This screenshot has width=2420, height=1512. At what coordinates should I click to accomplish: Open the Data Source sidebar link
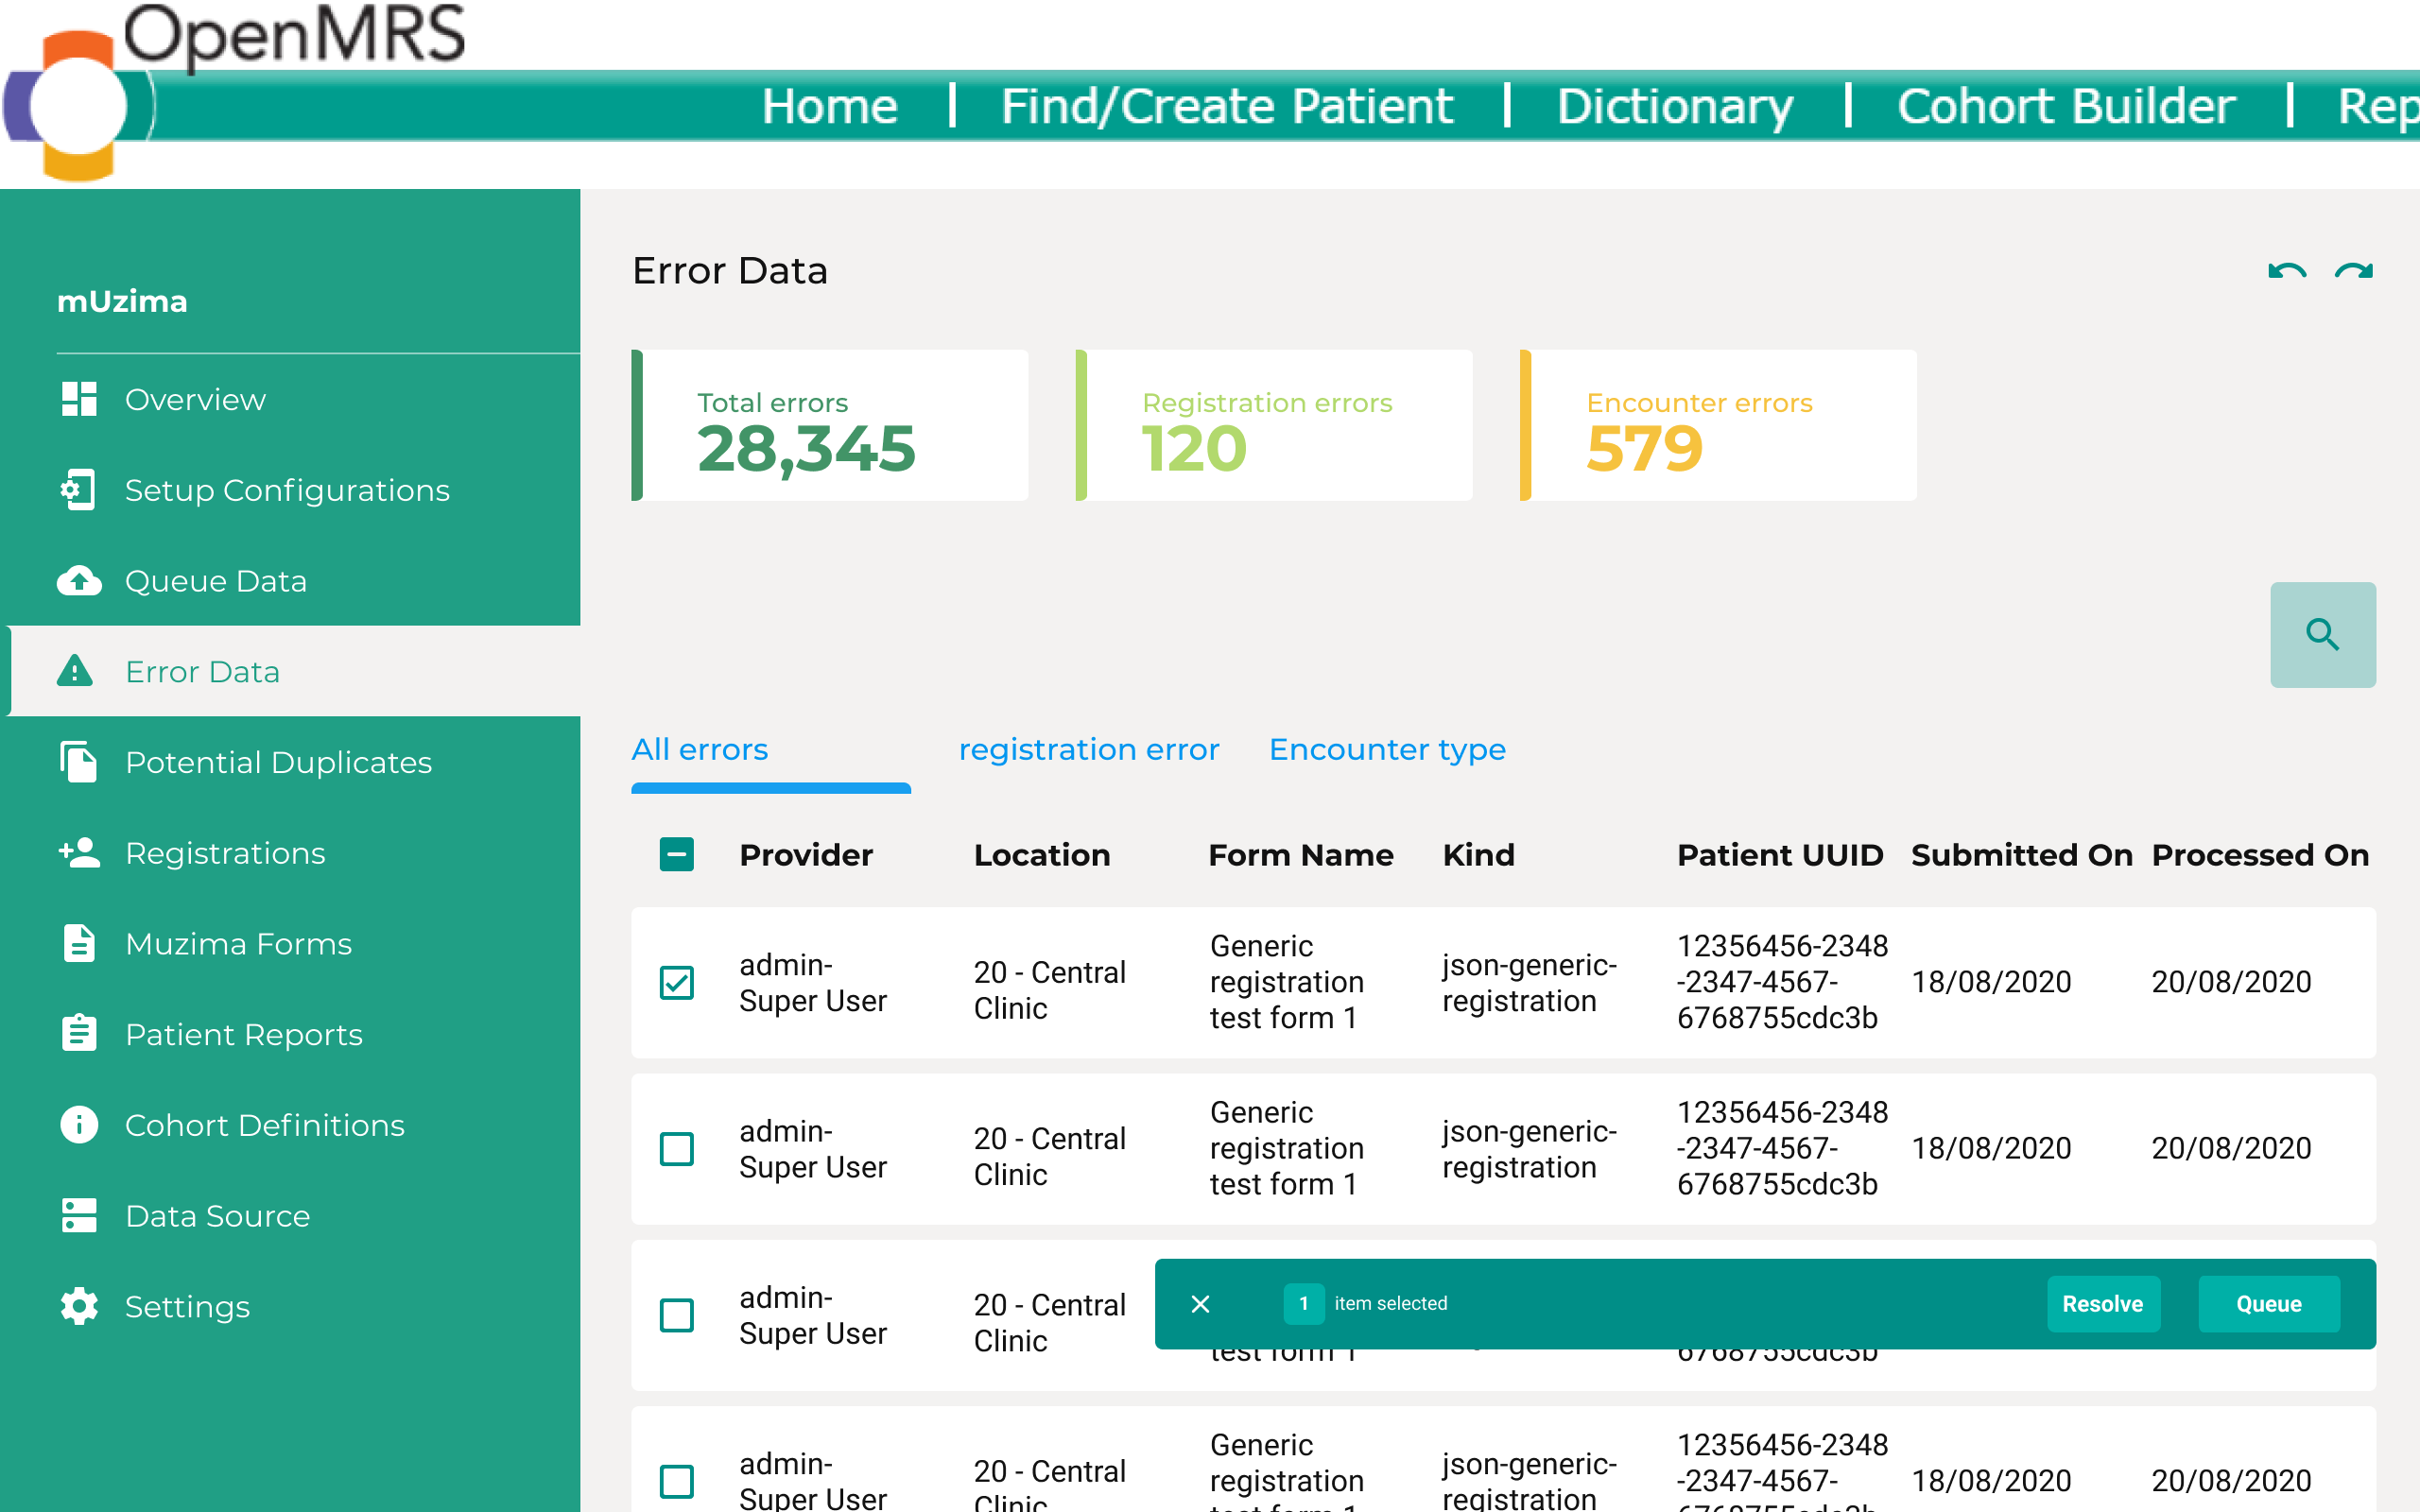pos(218,1216)
